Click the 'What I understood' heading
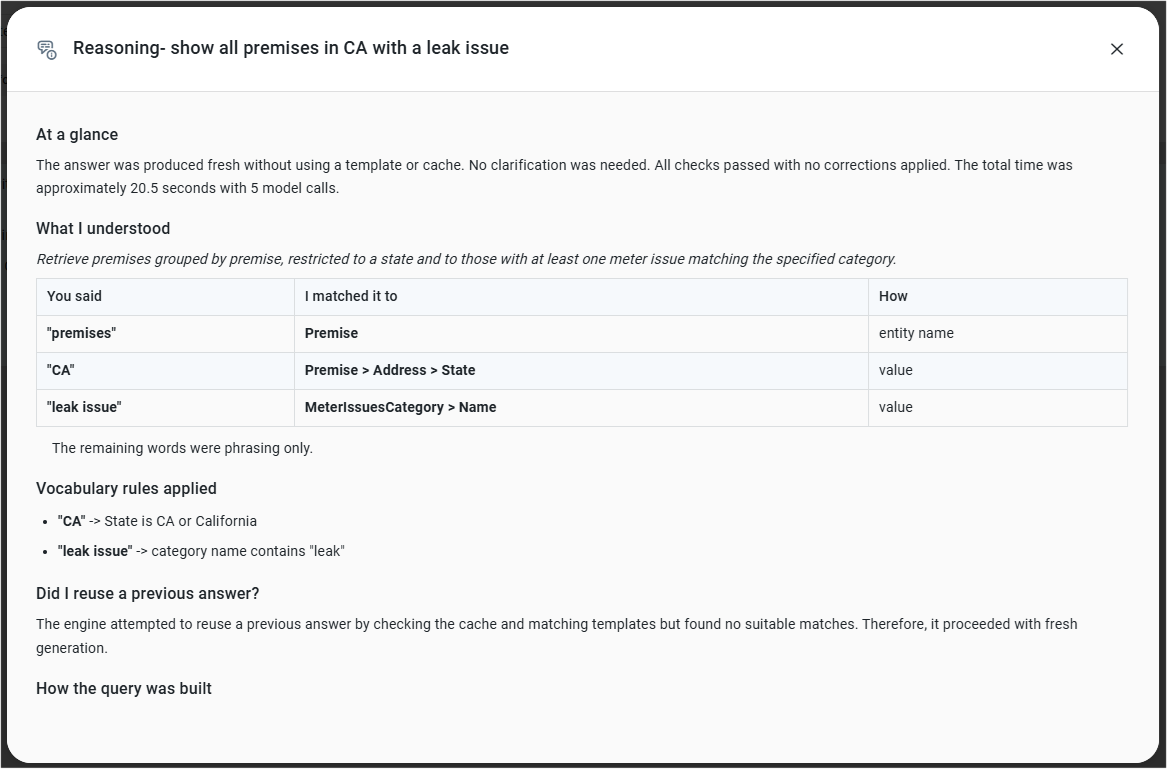The height and width of the screenshot is (769, 1167). [x=103, y=229]
